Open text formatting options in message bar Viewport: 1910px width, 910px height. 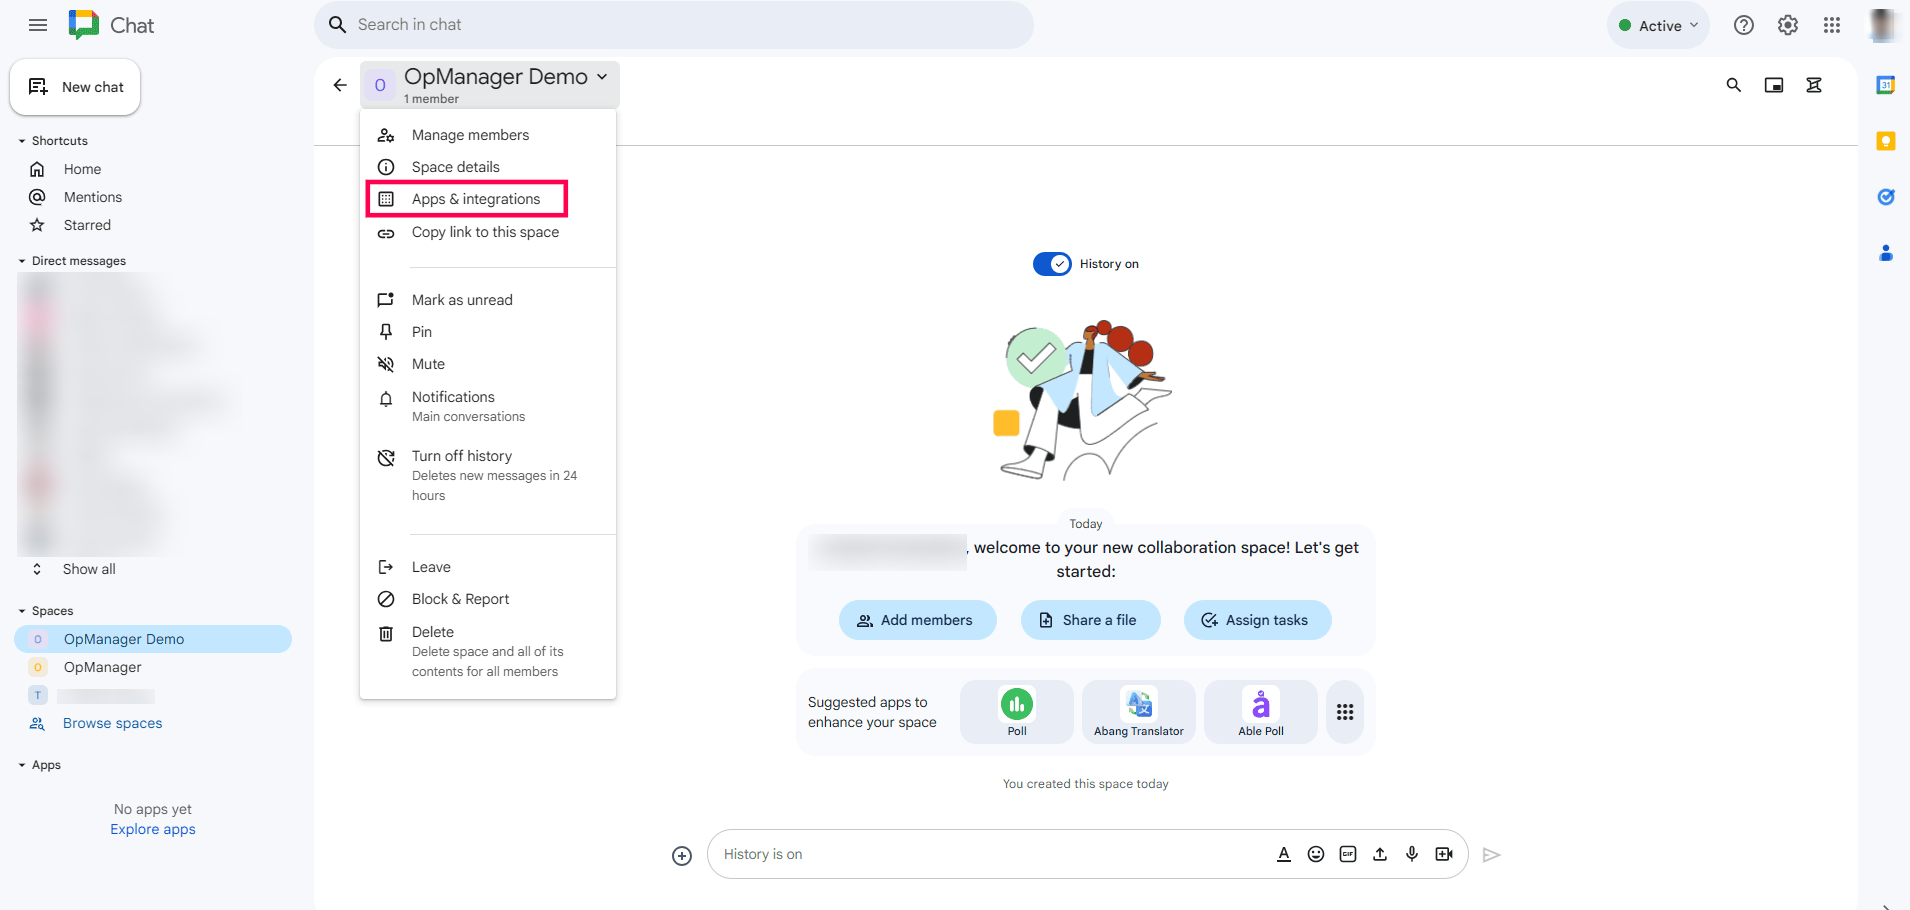1284,854
